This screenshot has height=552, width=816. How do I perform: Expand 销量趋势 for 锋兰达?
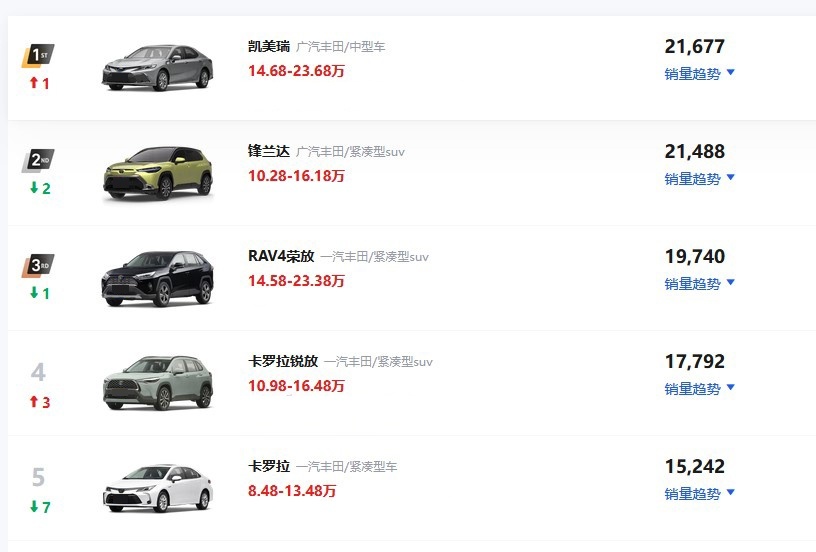699,178
